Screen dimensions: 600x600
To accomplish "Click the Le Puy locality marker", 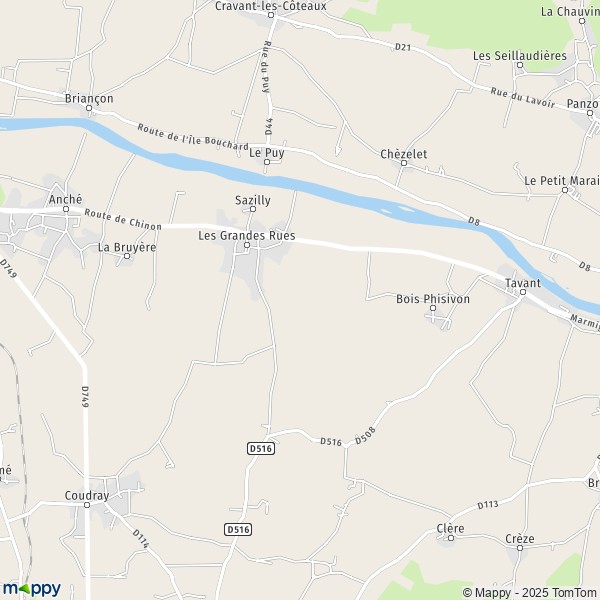I will pos(267,162).
